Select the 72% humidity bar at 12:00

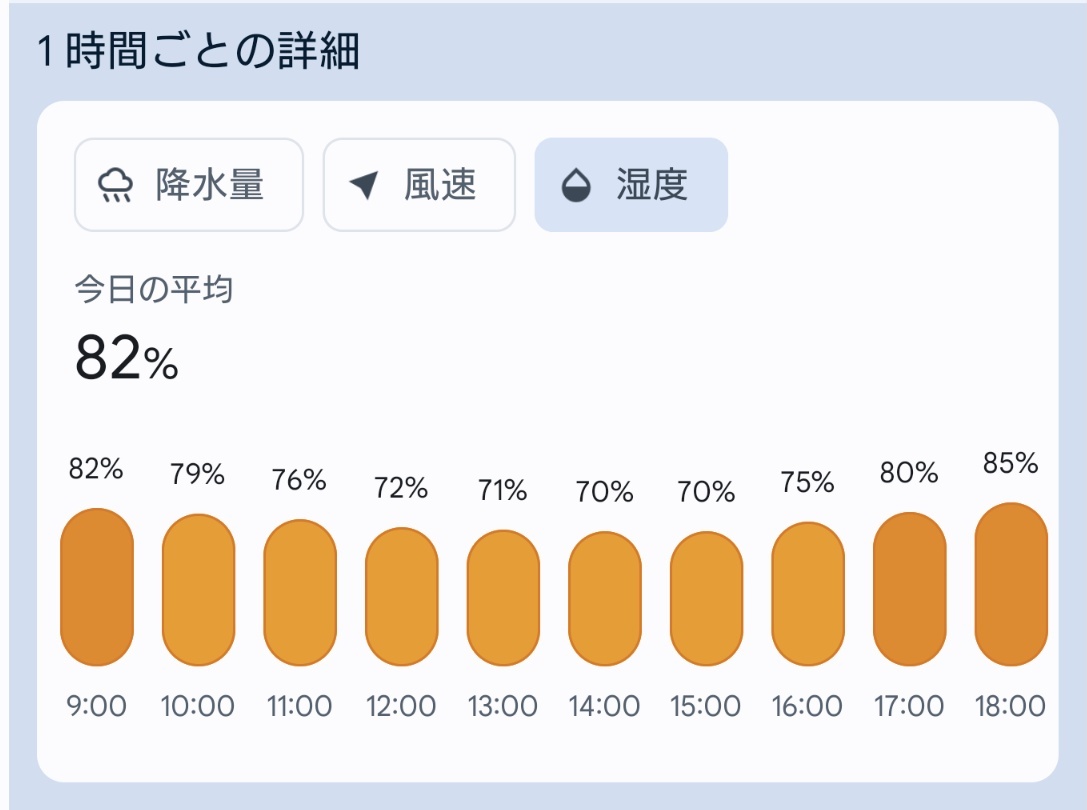point(402,596)
